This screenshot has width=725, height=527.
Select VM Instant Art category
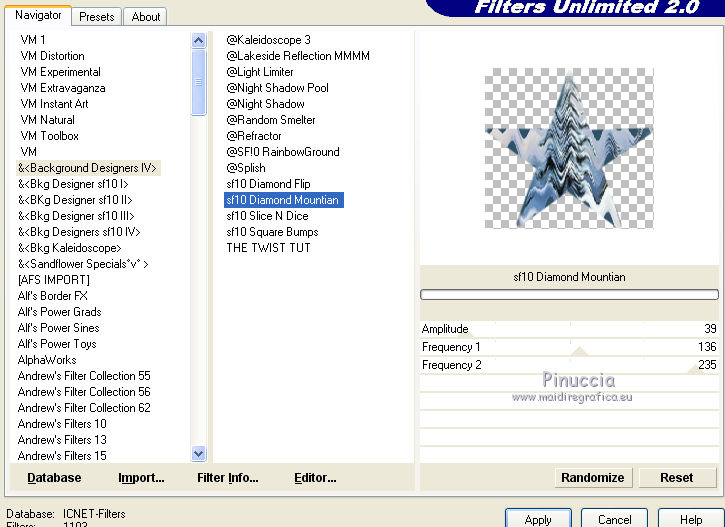(x=54, y=104)
